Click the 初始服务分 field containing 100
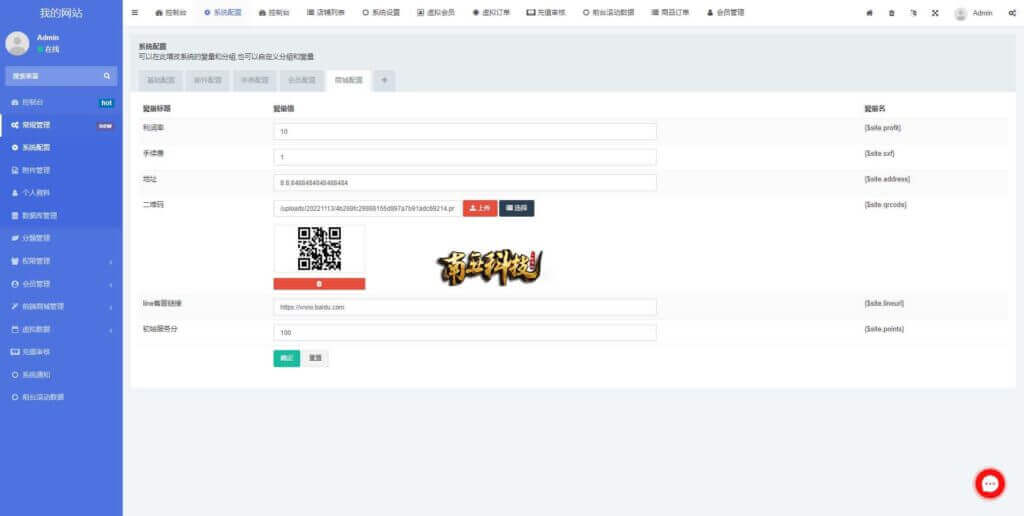Screen dimensions: 1024x516 (x=464, y=332)
